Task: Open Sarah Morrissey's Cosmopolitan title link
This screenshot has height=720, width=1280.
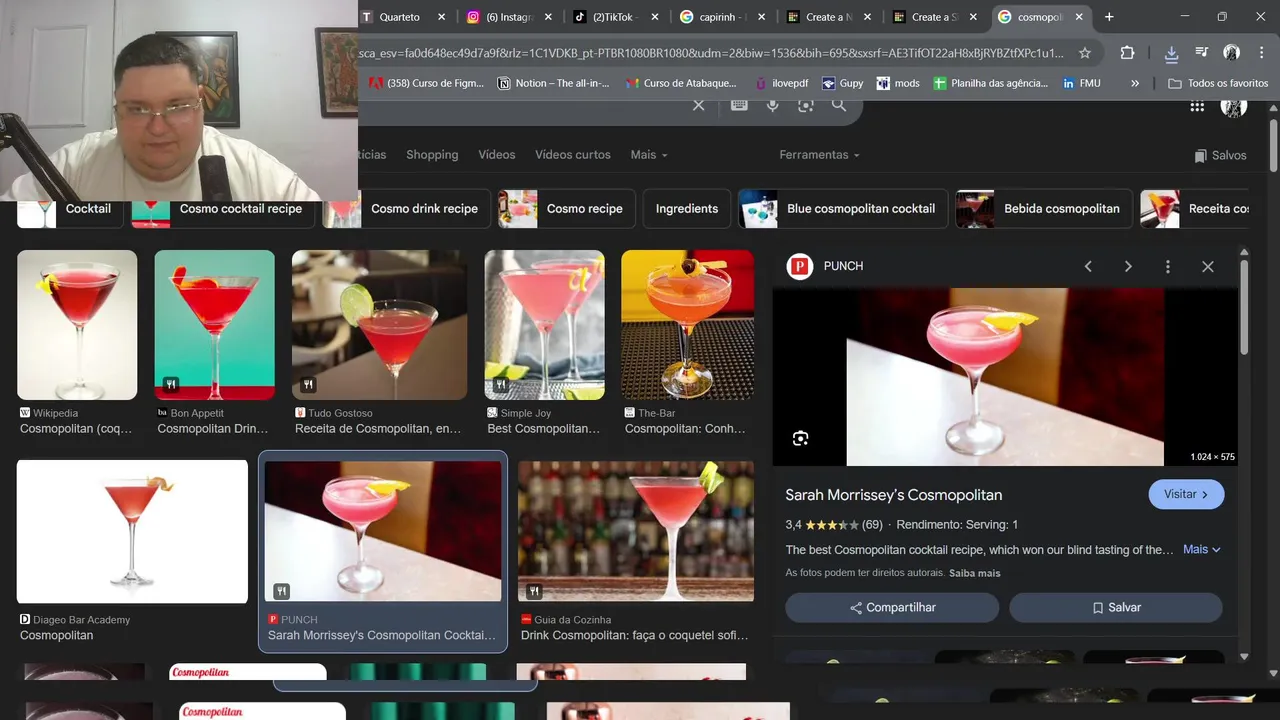Action: coord(893,495)
